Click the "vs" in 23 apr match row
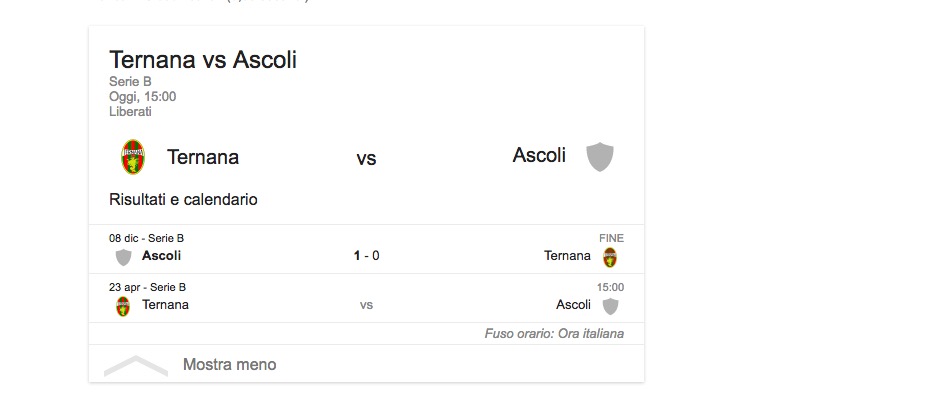Screen dimensions: 930x407 pos(366,305)
